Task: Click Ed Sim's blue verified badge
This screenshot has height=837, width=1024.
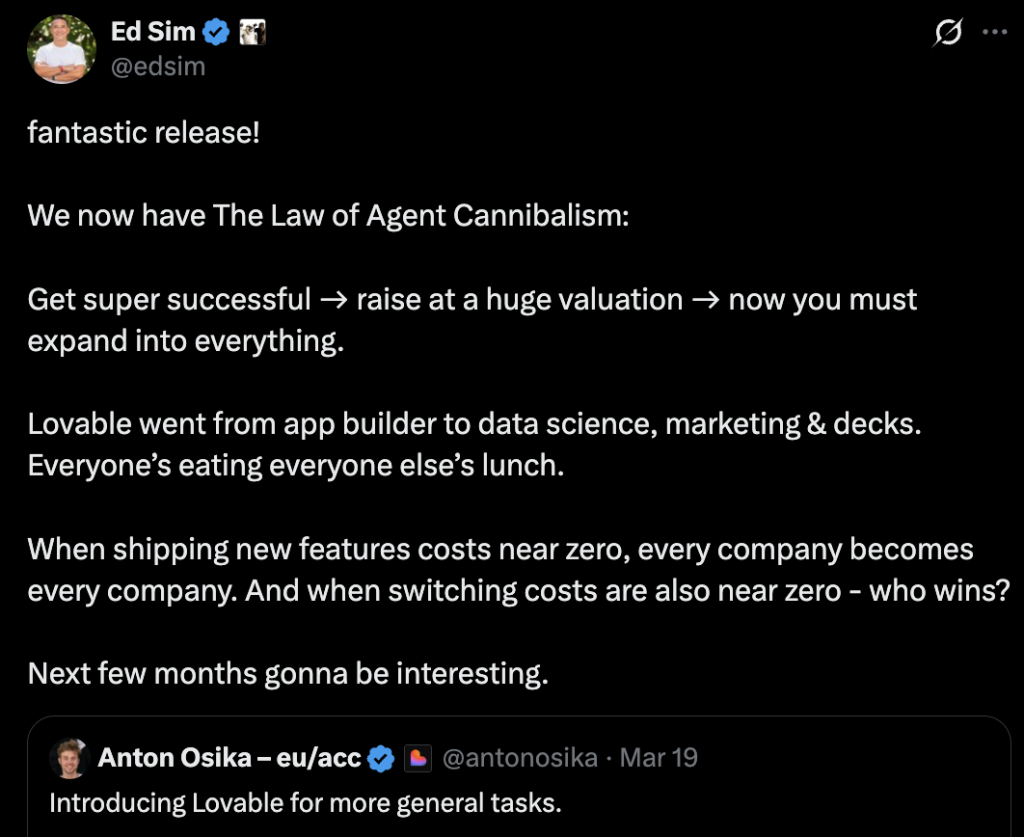Action: (216, 32)
